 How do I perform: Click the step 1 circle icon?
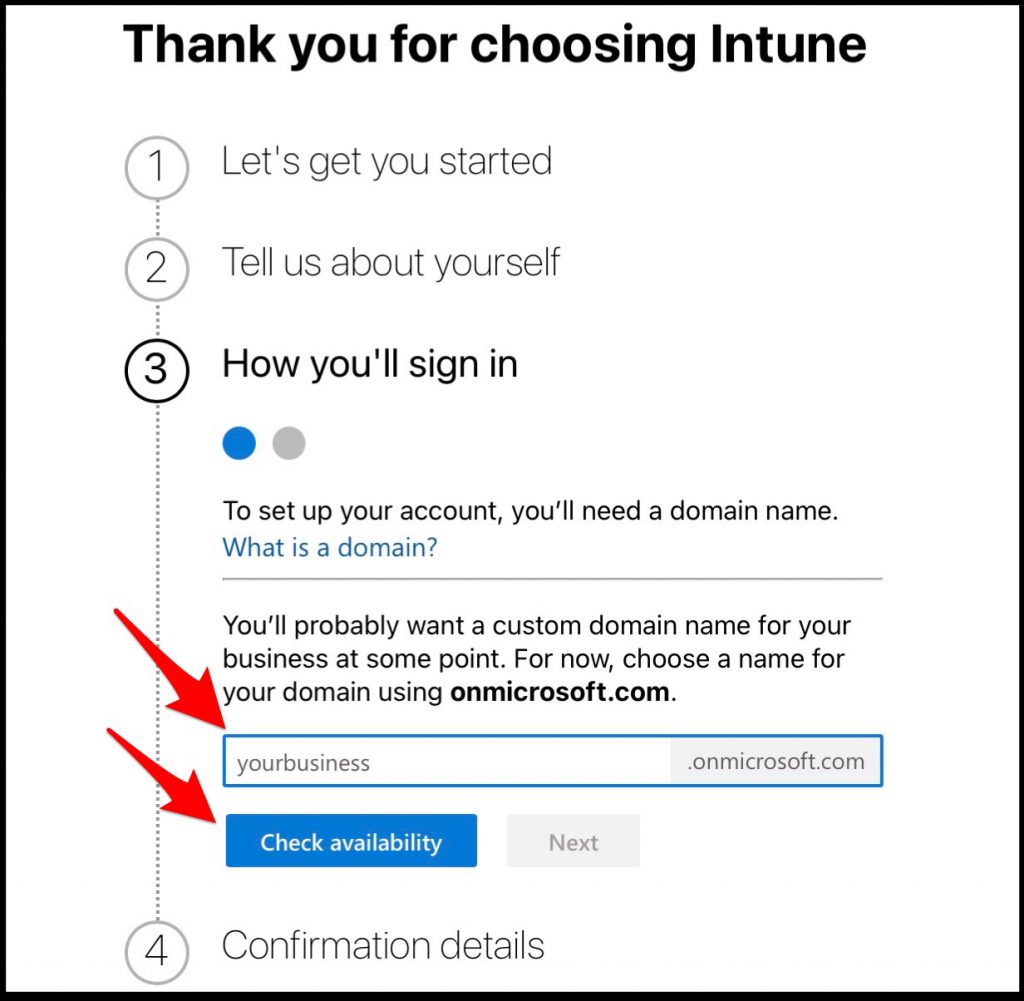(157, 168)
